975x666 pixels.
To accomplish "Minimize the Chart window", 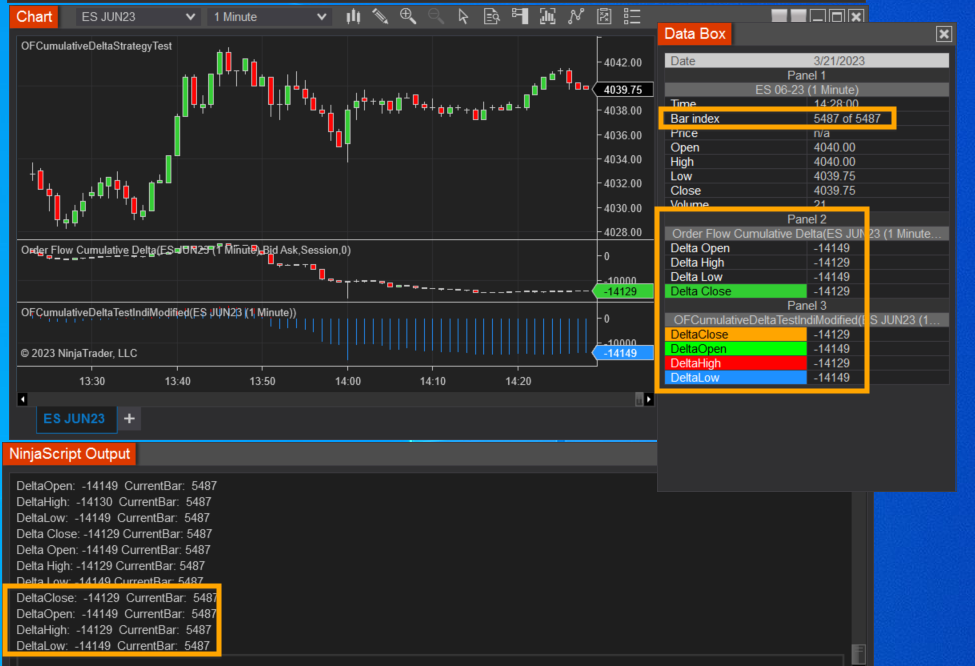I will coord(818,17).
